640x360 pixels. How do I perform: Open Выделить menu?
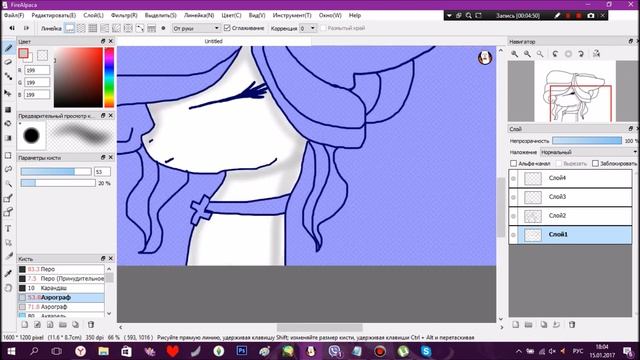160,15
